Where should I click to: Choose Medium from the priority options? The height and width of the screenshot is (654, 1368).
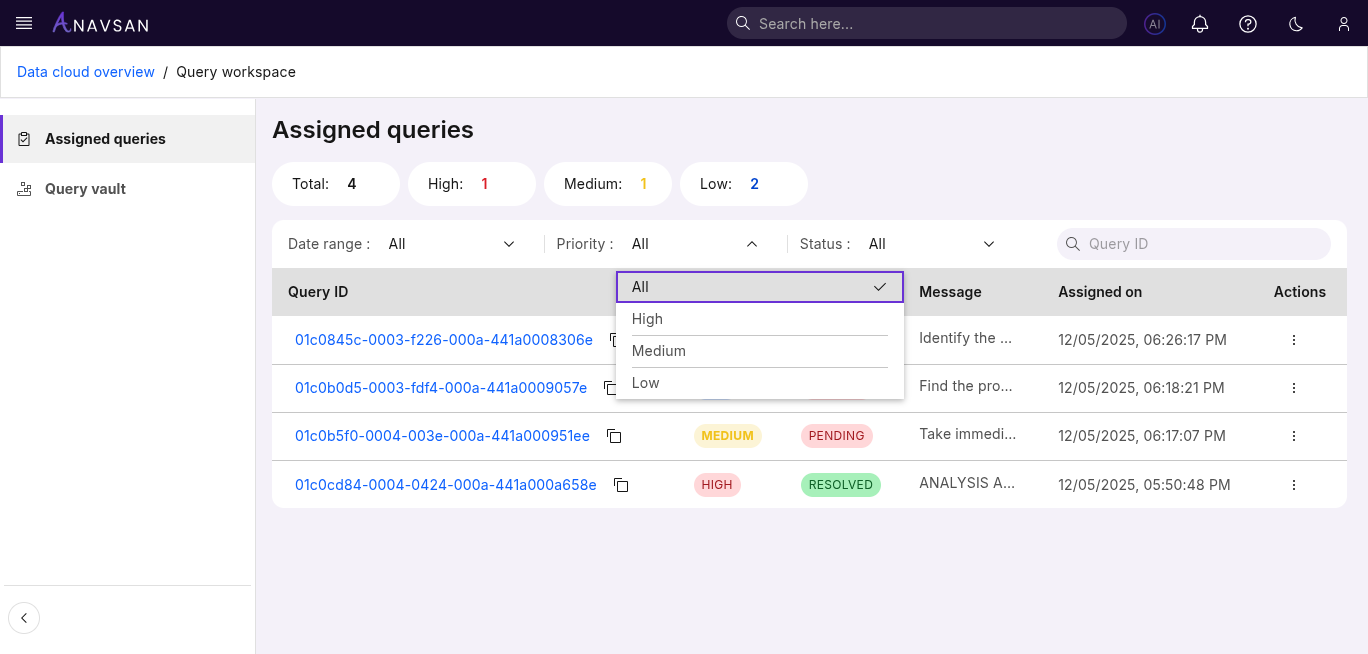659,351
